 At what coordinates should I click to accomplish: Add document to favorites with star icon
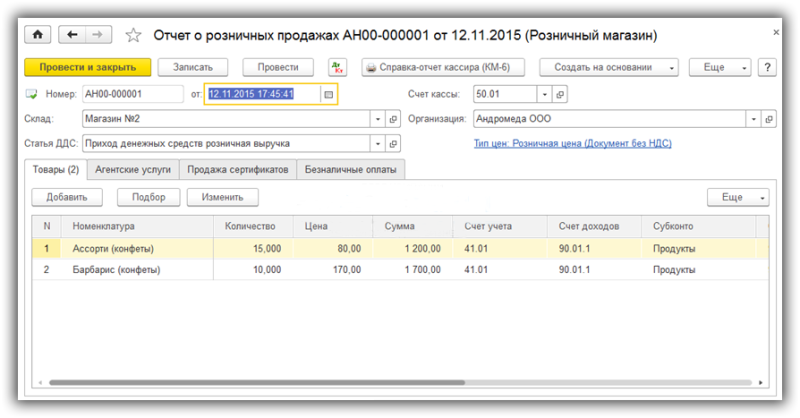(133, 35)
